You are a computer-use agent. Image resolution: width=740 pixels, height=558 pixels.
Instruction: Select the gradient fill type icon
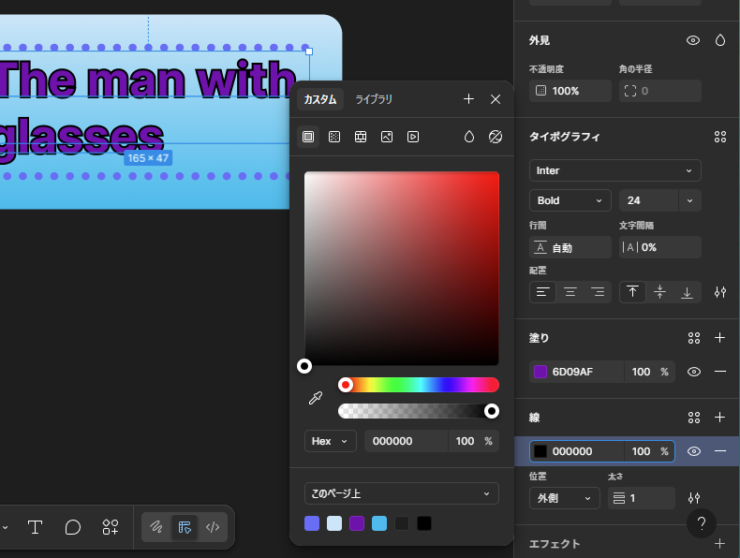coord(334,137)
